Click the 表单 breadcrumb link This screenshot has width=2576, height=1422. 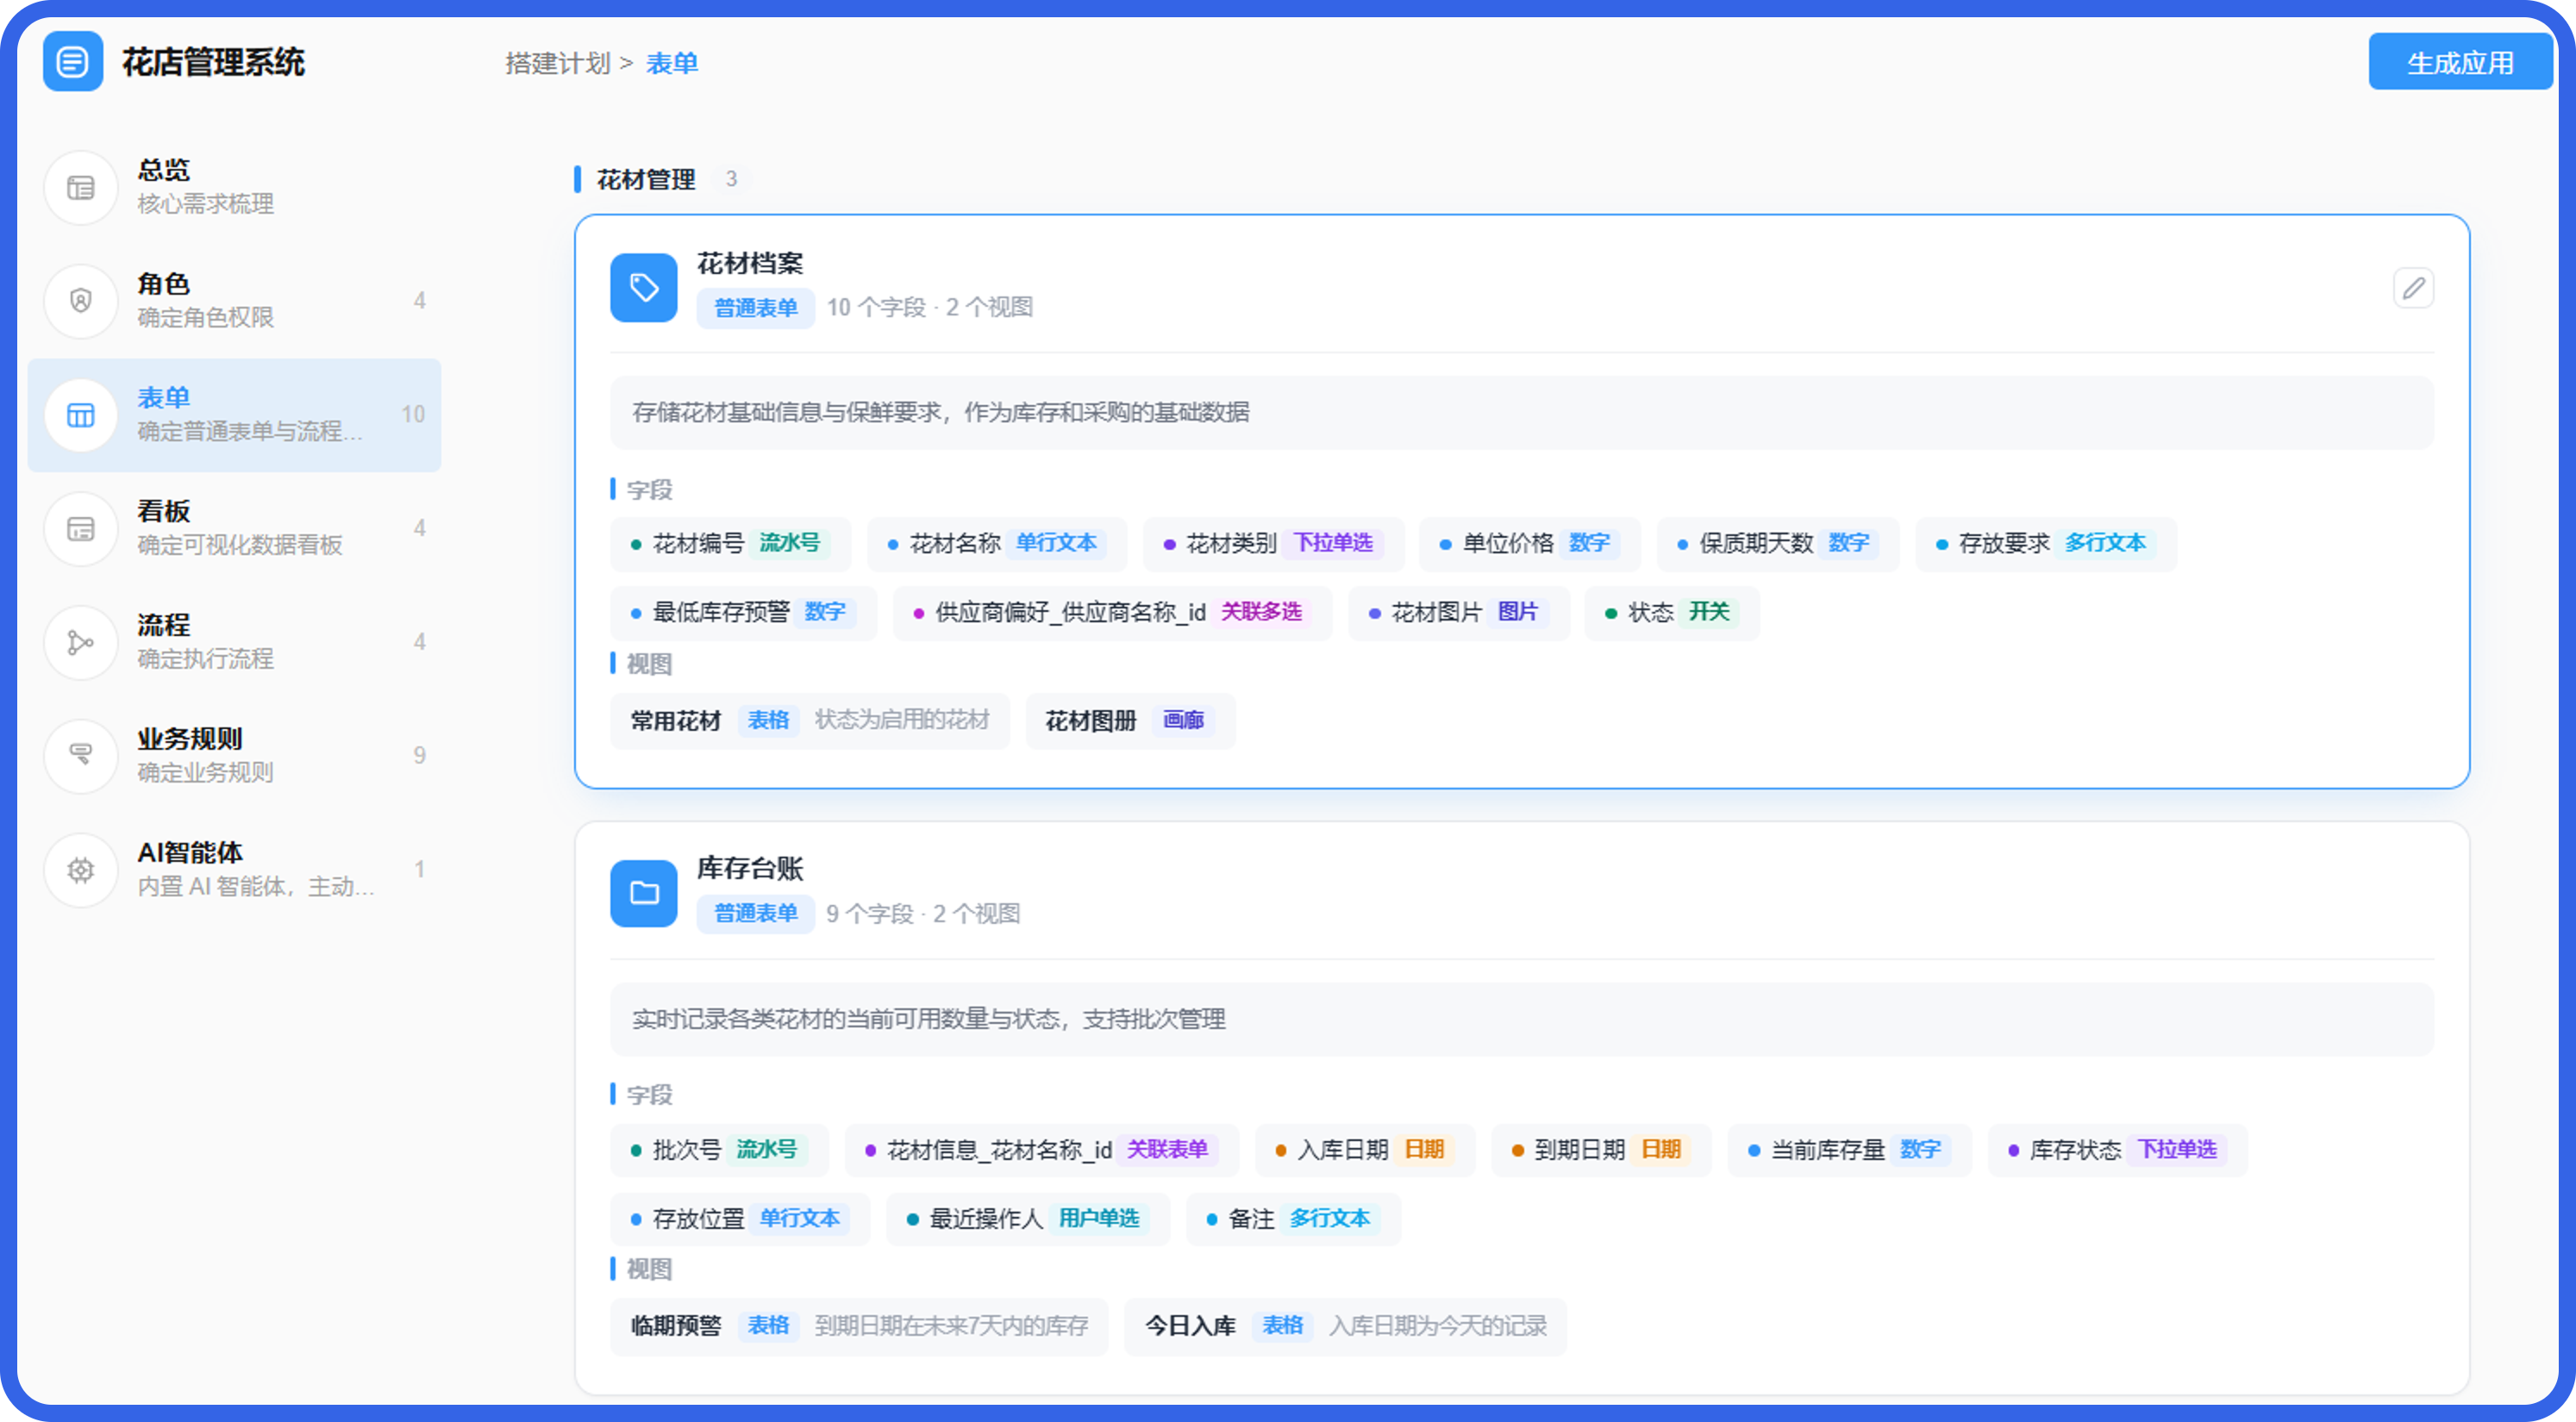672,63
